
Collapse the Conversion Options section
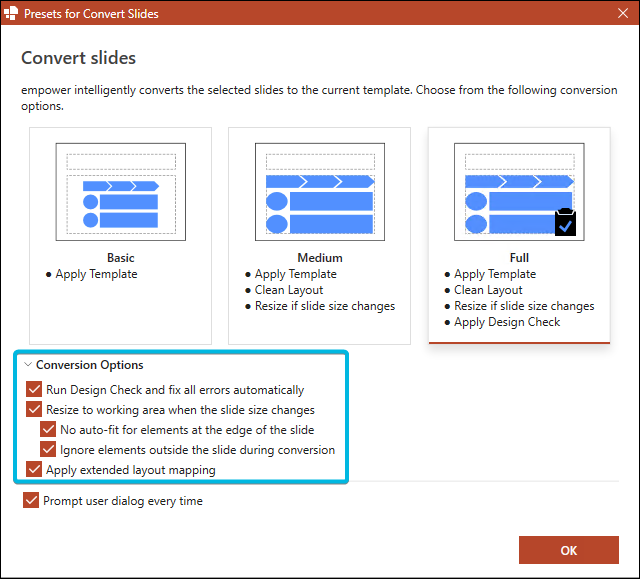(x=28, y=364)
